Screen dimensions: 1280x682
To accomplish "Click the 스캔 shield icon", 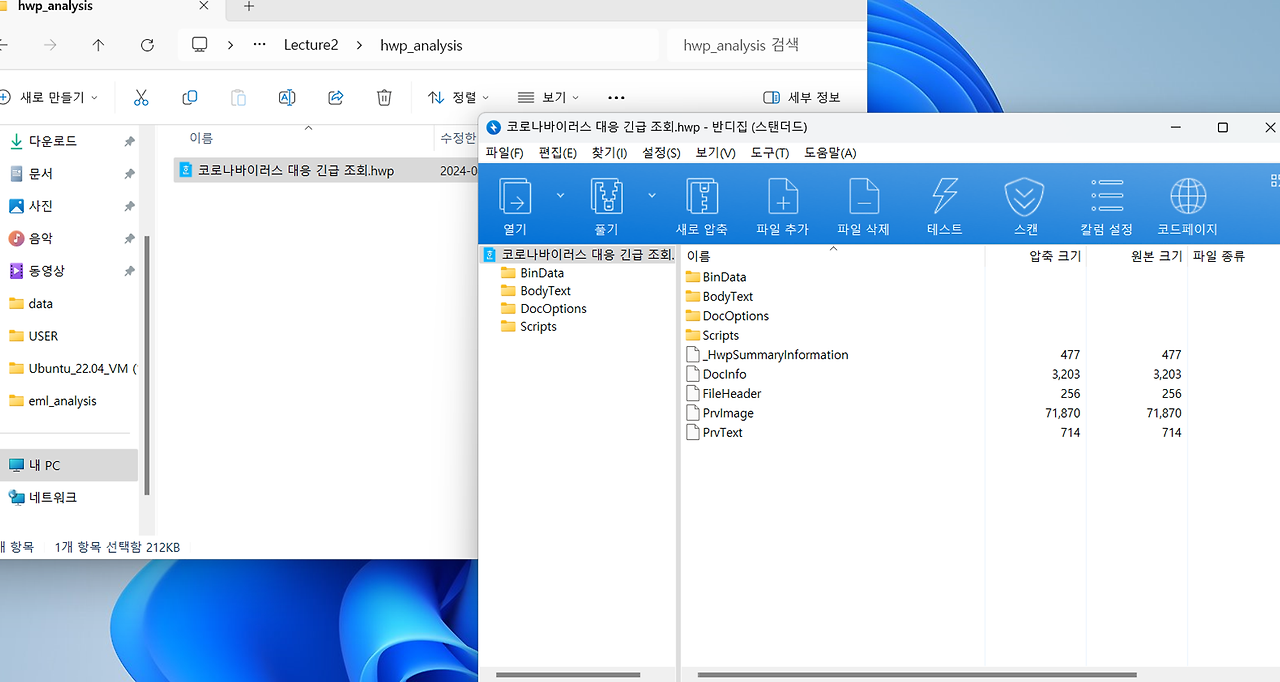I will (x=1025, y=197).
